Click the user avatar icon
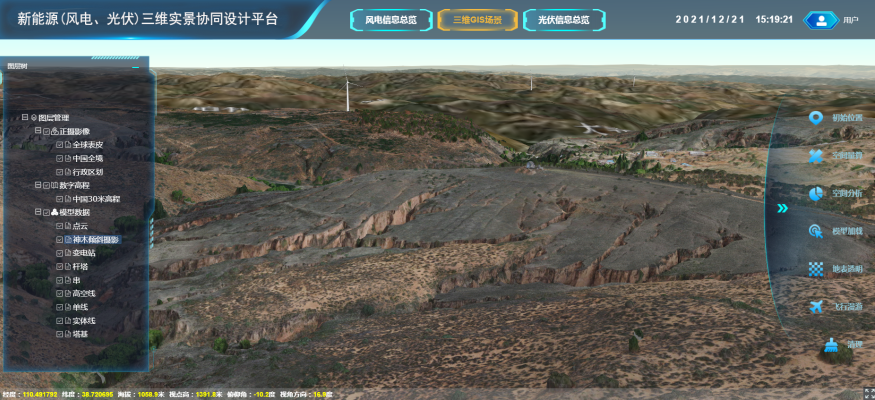The image size is (875, 400). click(x=822, y=19)
